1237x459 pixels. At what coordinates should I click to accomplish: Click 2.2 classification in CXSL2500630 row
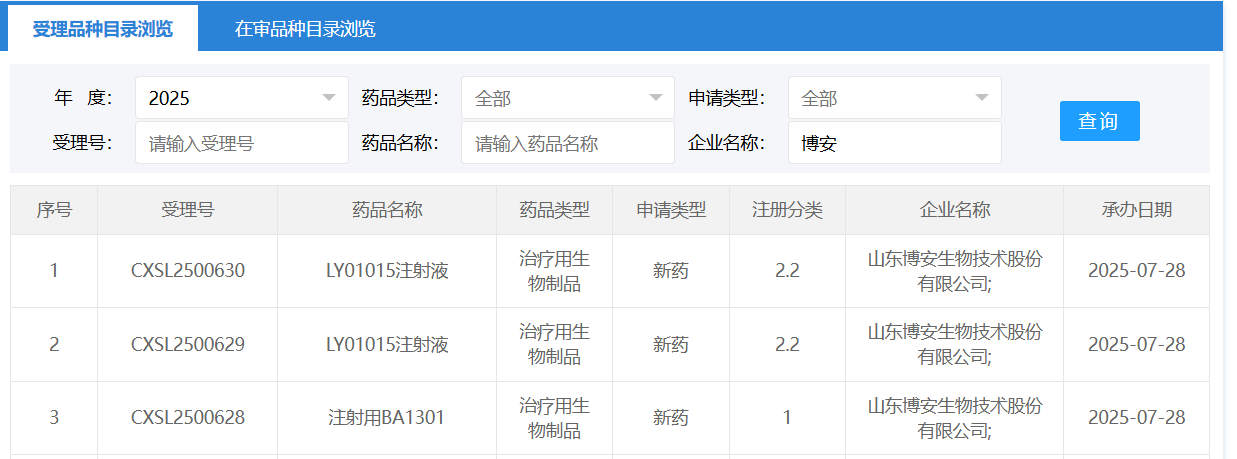pos(788,271)
